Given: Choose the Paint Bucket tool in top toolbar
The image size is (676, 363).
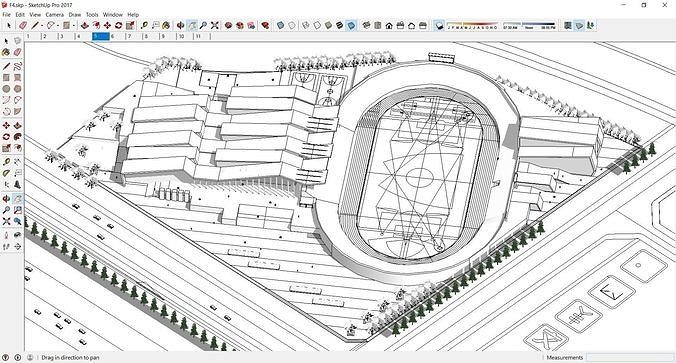Looking at the screenshot, I should pyautogui.click(x=166, y=26).
